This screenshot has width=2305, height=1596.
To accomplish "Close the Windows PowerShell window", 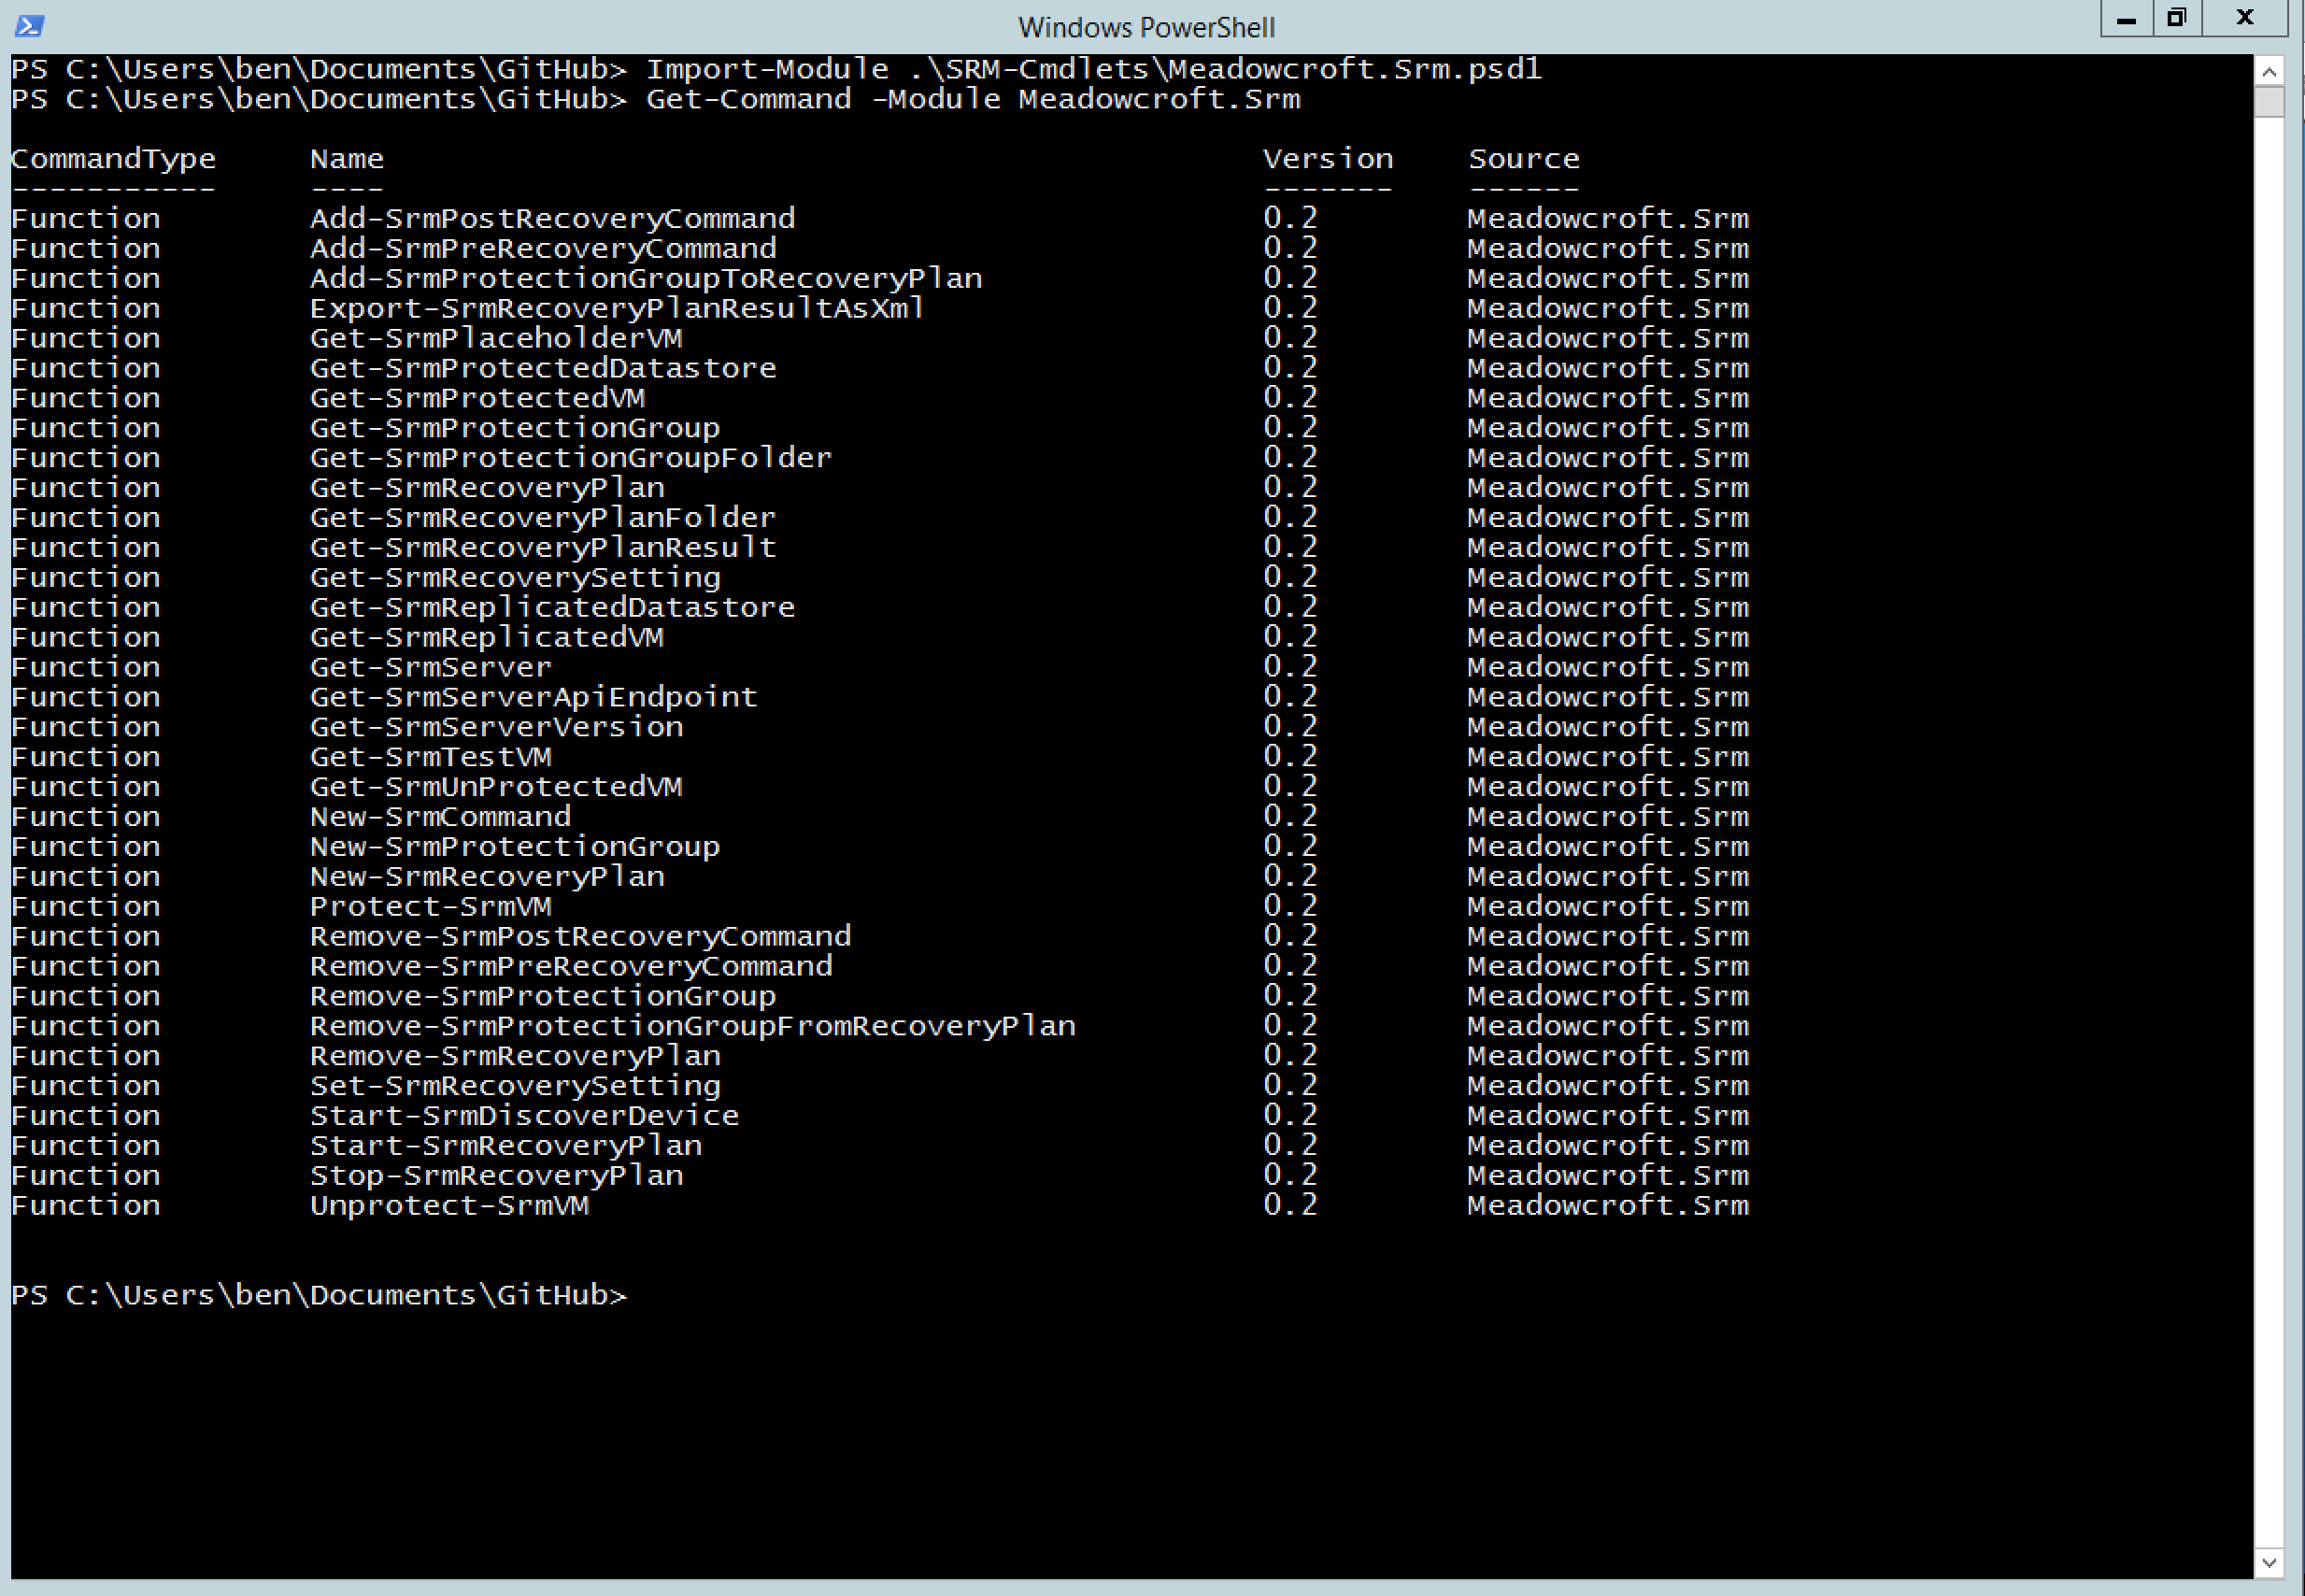I will (x=2245, y=19).
